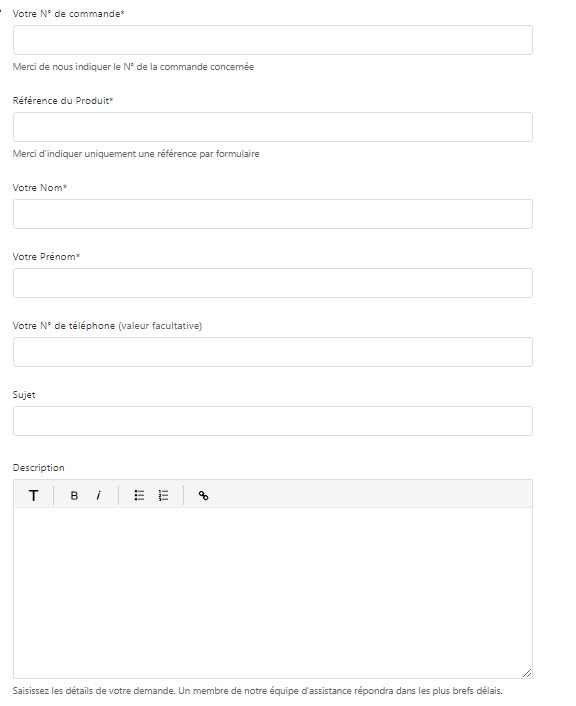The height and width of the screenshot is (706, 576).
Task: Add a hyperlink using the link icon
Action: point(204,496)
